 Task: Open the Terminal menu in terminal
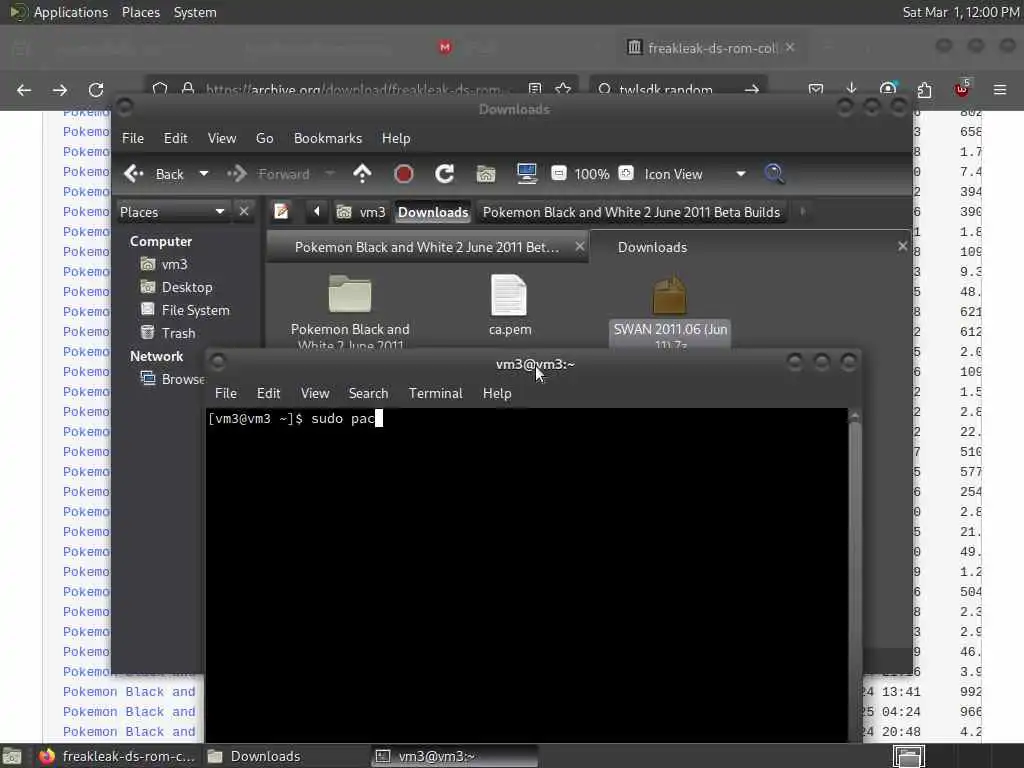pos(436,393)
